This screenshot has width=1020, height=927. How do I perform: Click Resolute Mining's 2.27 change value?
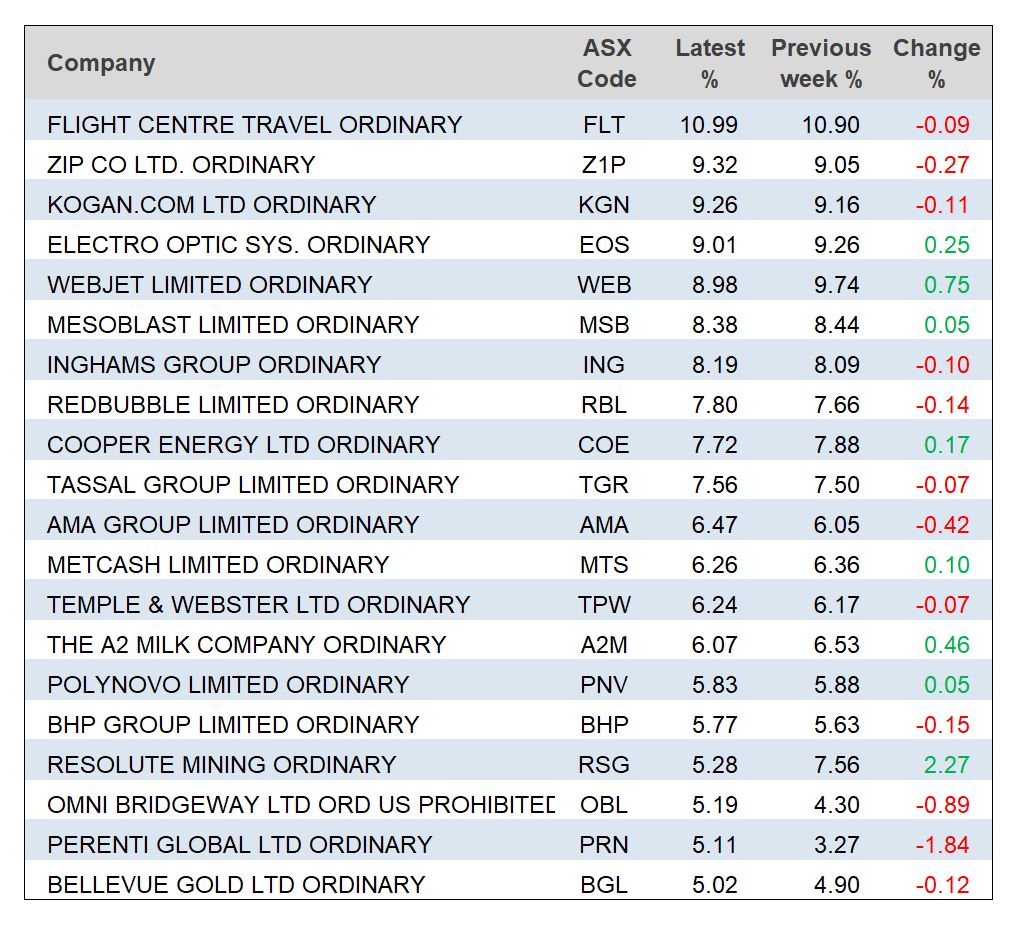pyautogui.click(x=946, y=765)
